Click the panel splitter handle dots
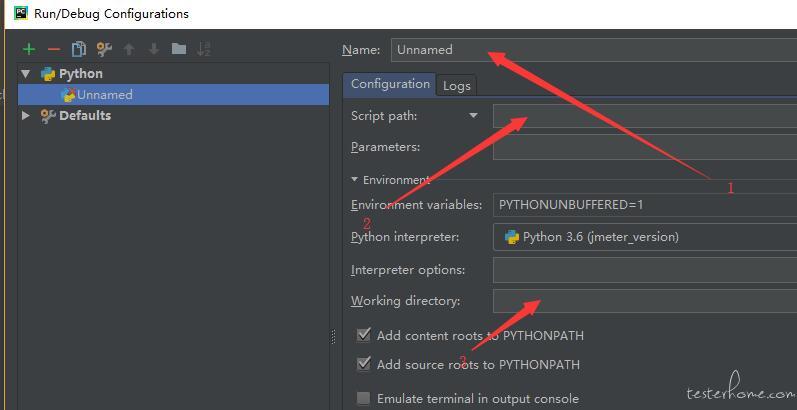This screenshot has height=410, width=797. click(334, 336)
